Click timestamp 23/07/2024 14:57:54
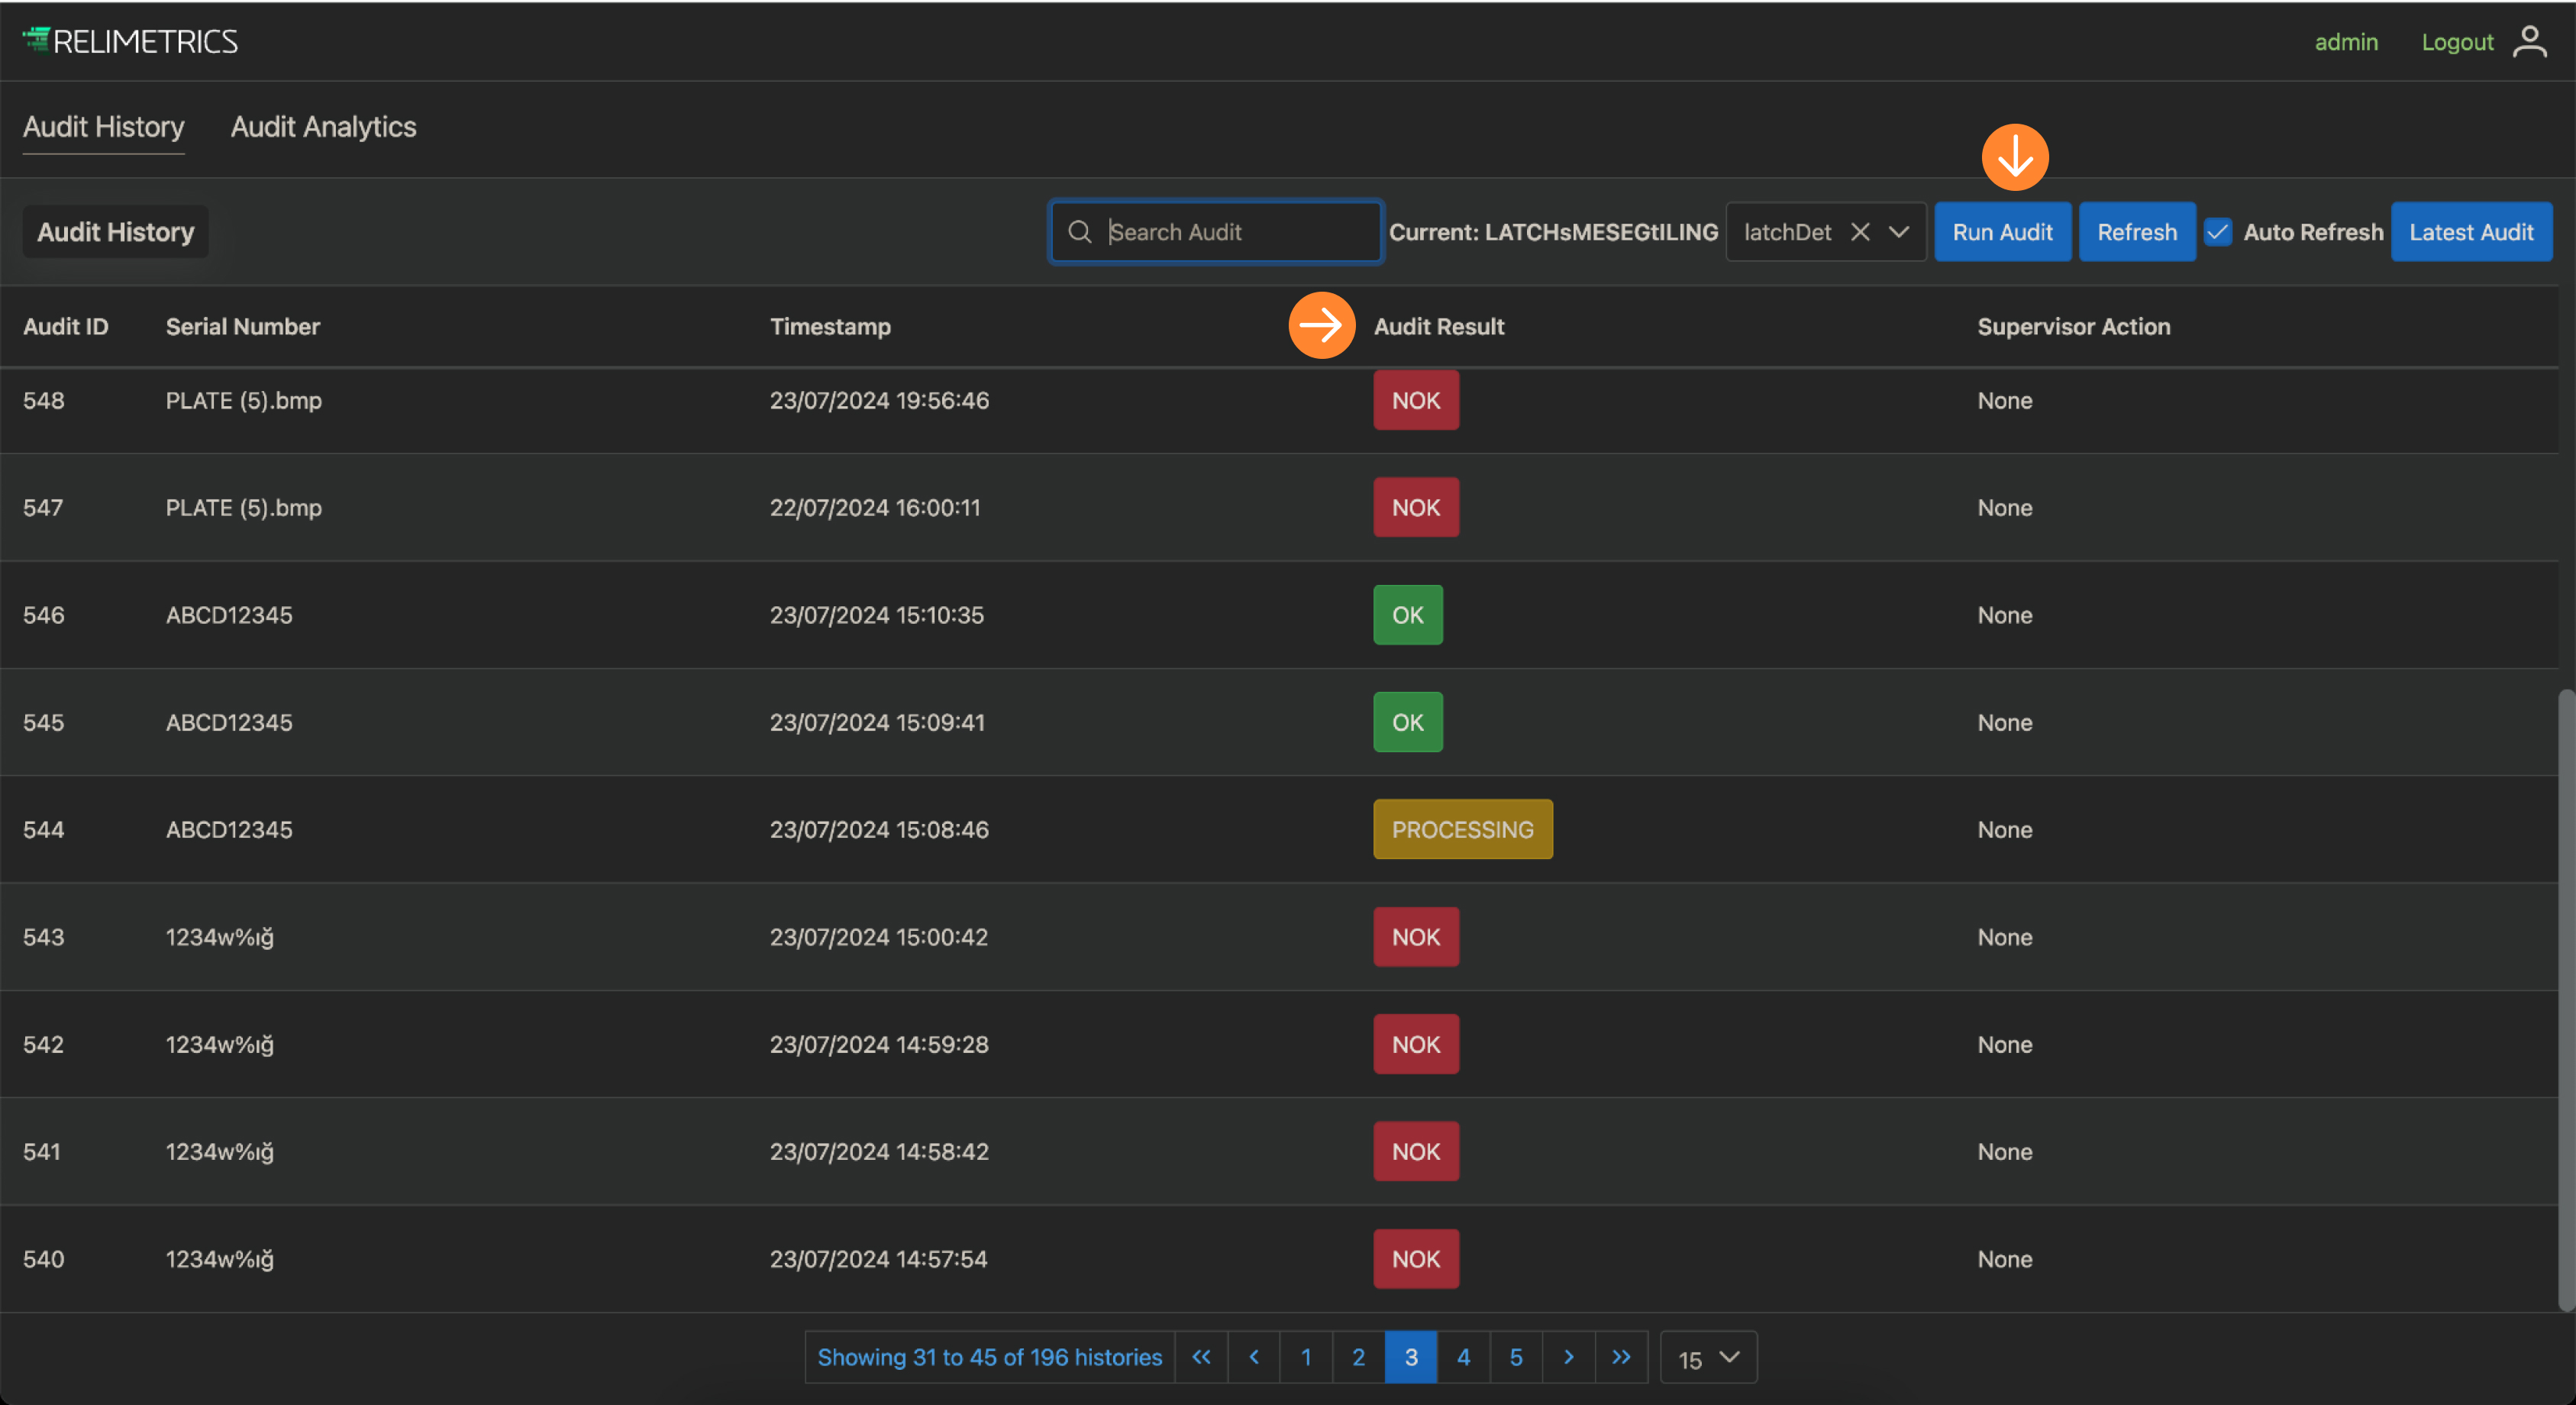The image size is (2576, 1405). (x=879, y=1259)
